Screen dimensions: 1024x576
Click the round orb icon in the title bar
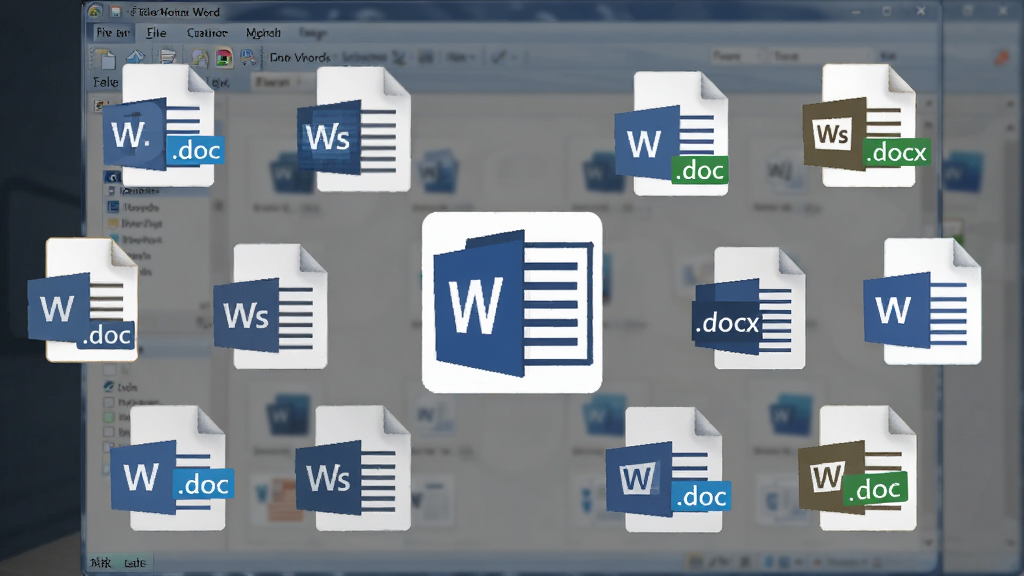tap(95, 11)
